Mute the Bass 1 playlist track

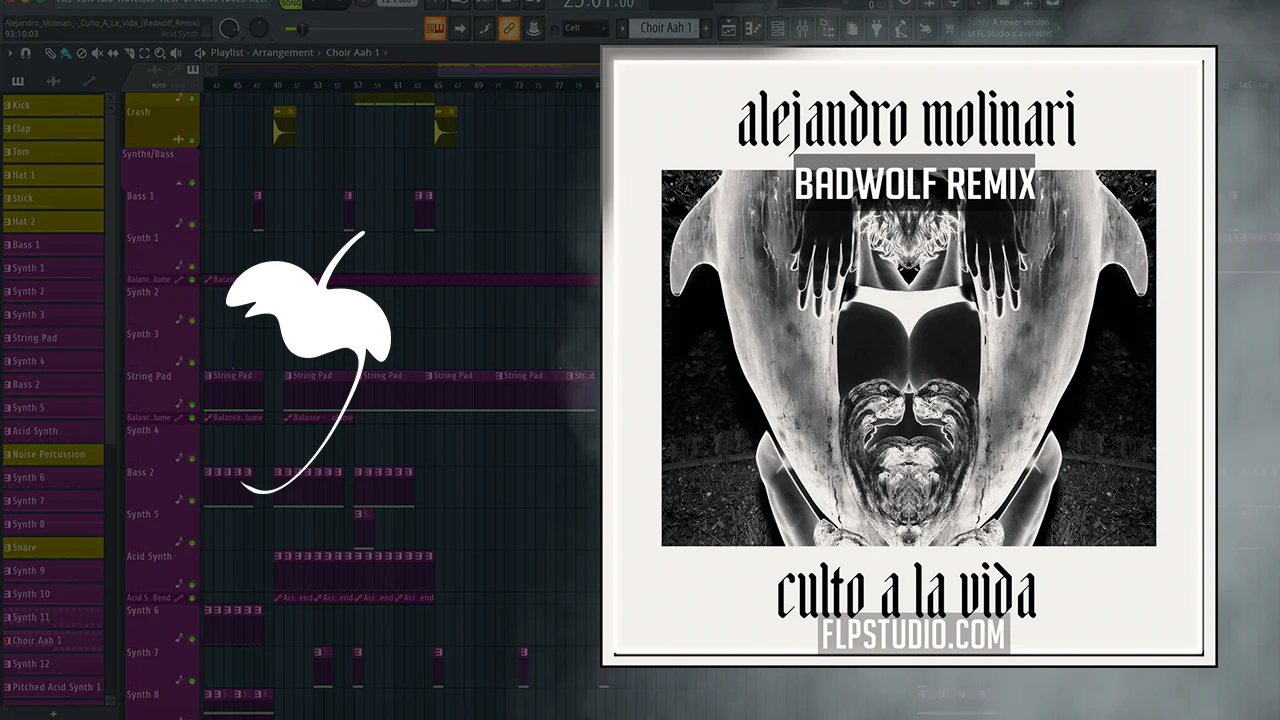coord(192,224)
